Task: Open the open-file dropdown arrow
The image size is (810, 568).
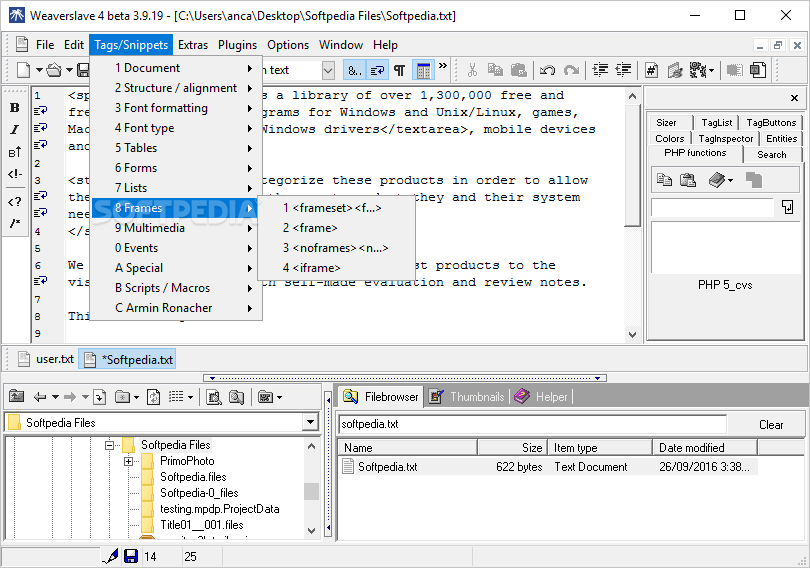Action: 69,70
